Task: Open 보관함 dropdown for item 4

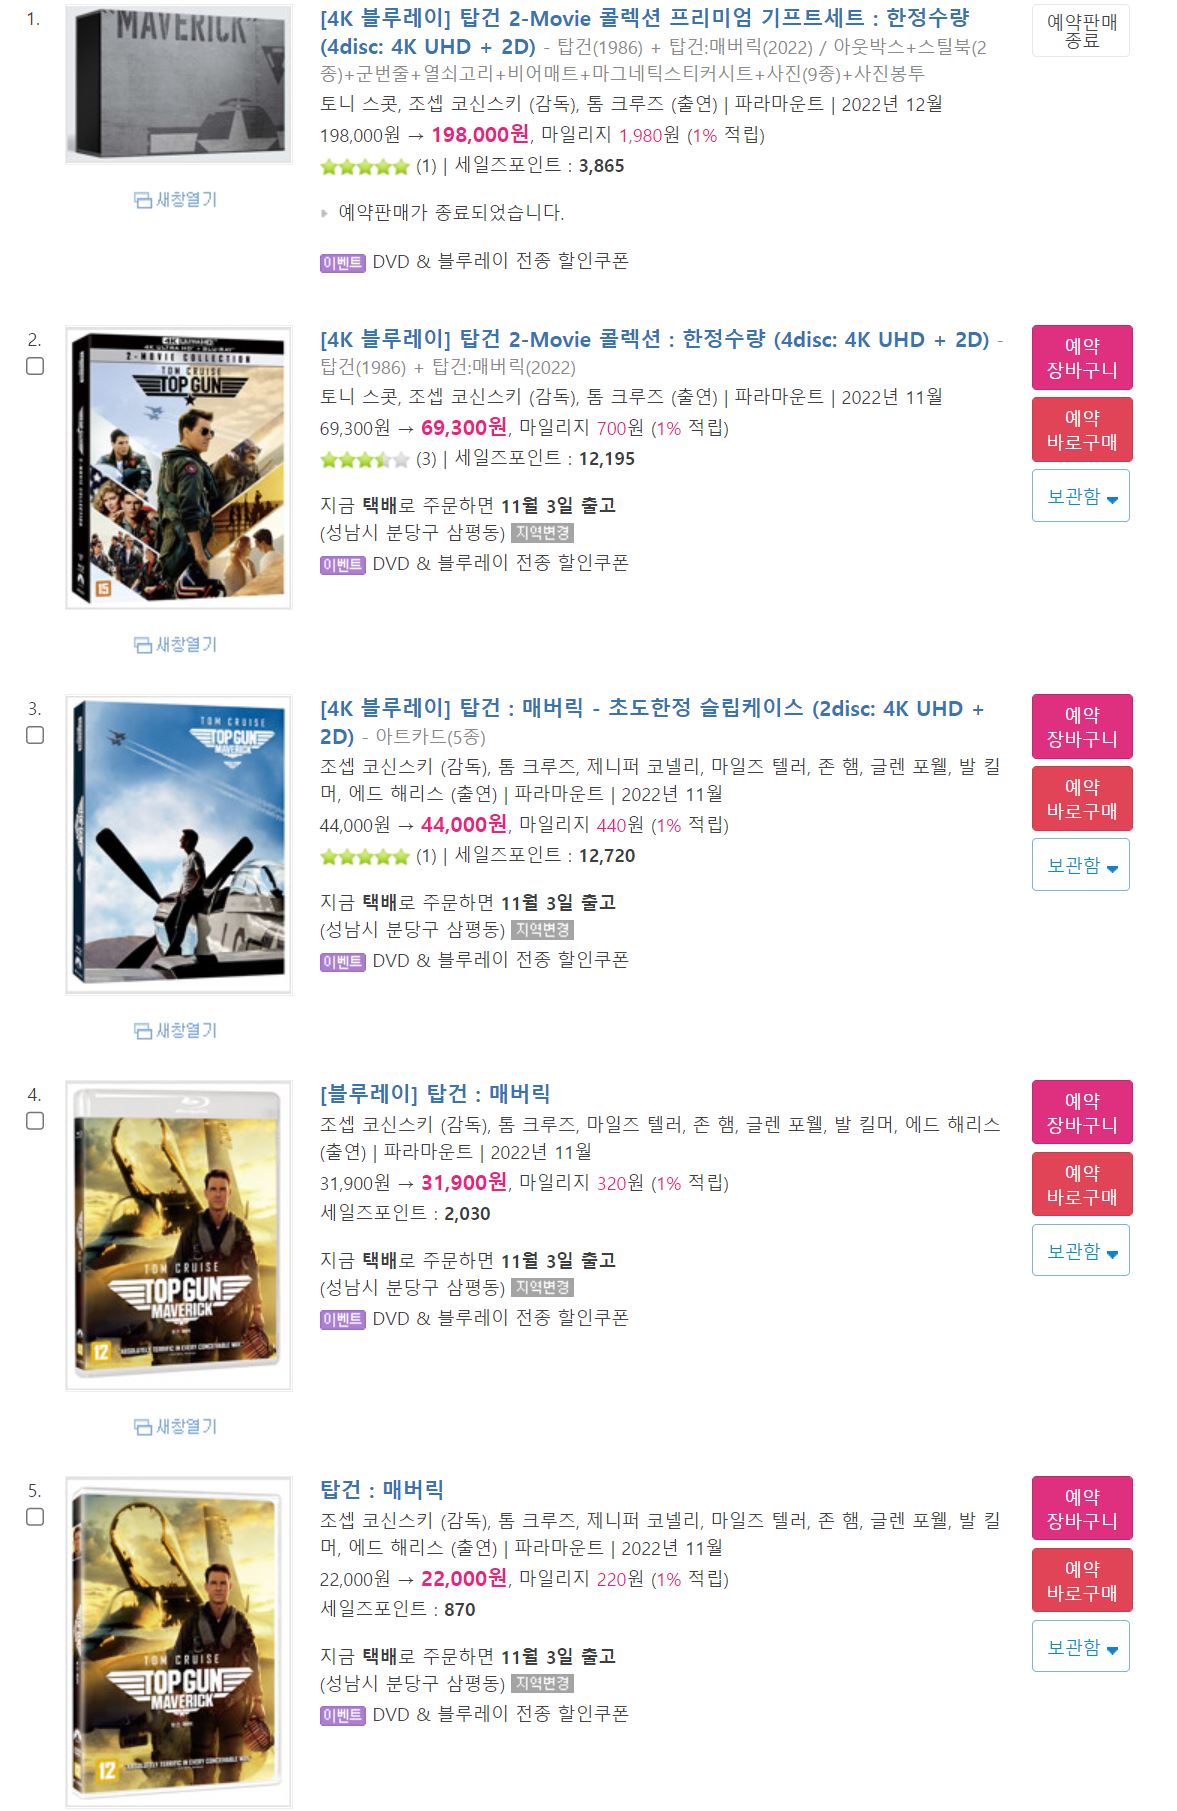Action: [x=1081, y=1250]
